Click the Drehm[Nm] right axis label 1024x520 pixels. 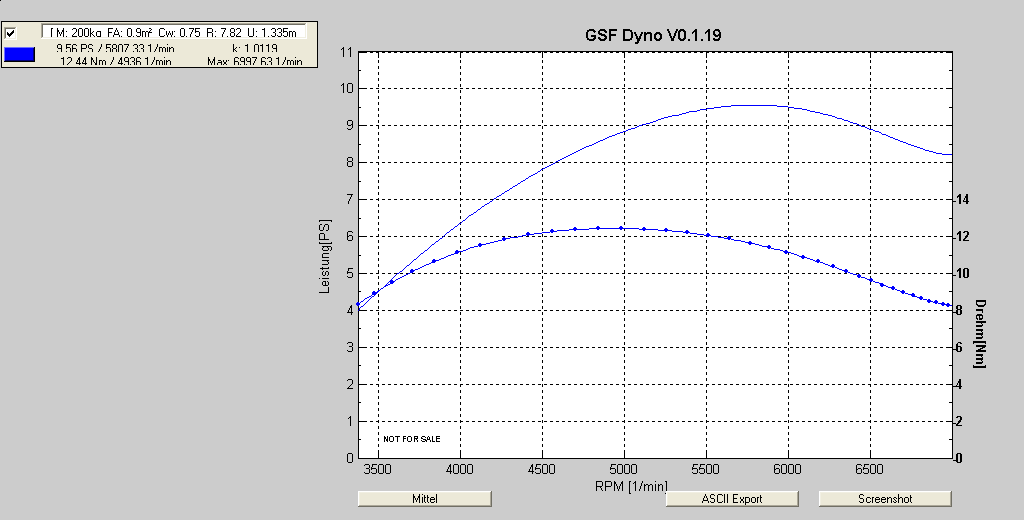[x=981, y=333]
